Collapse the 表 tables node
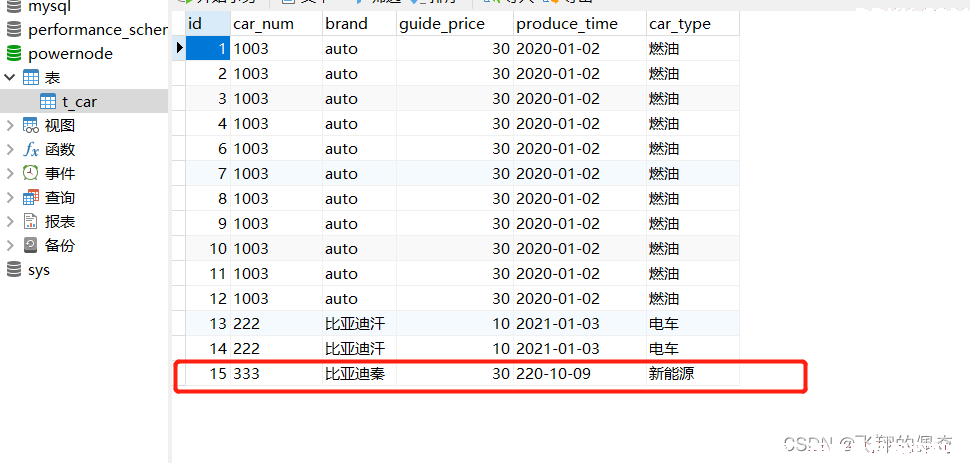 (x=9, y=77)
